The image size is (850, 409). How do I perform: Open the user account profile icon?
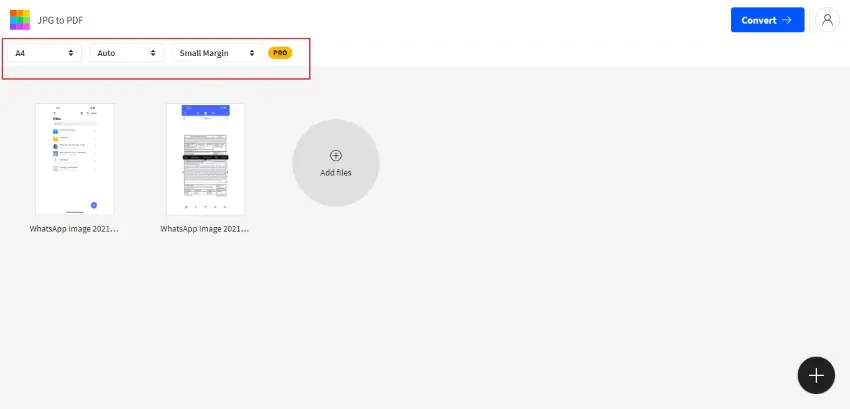(827, 20)
